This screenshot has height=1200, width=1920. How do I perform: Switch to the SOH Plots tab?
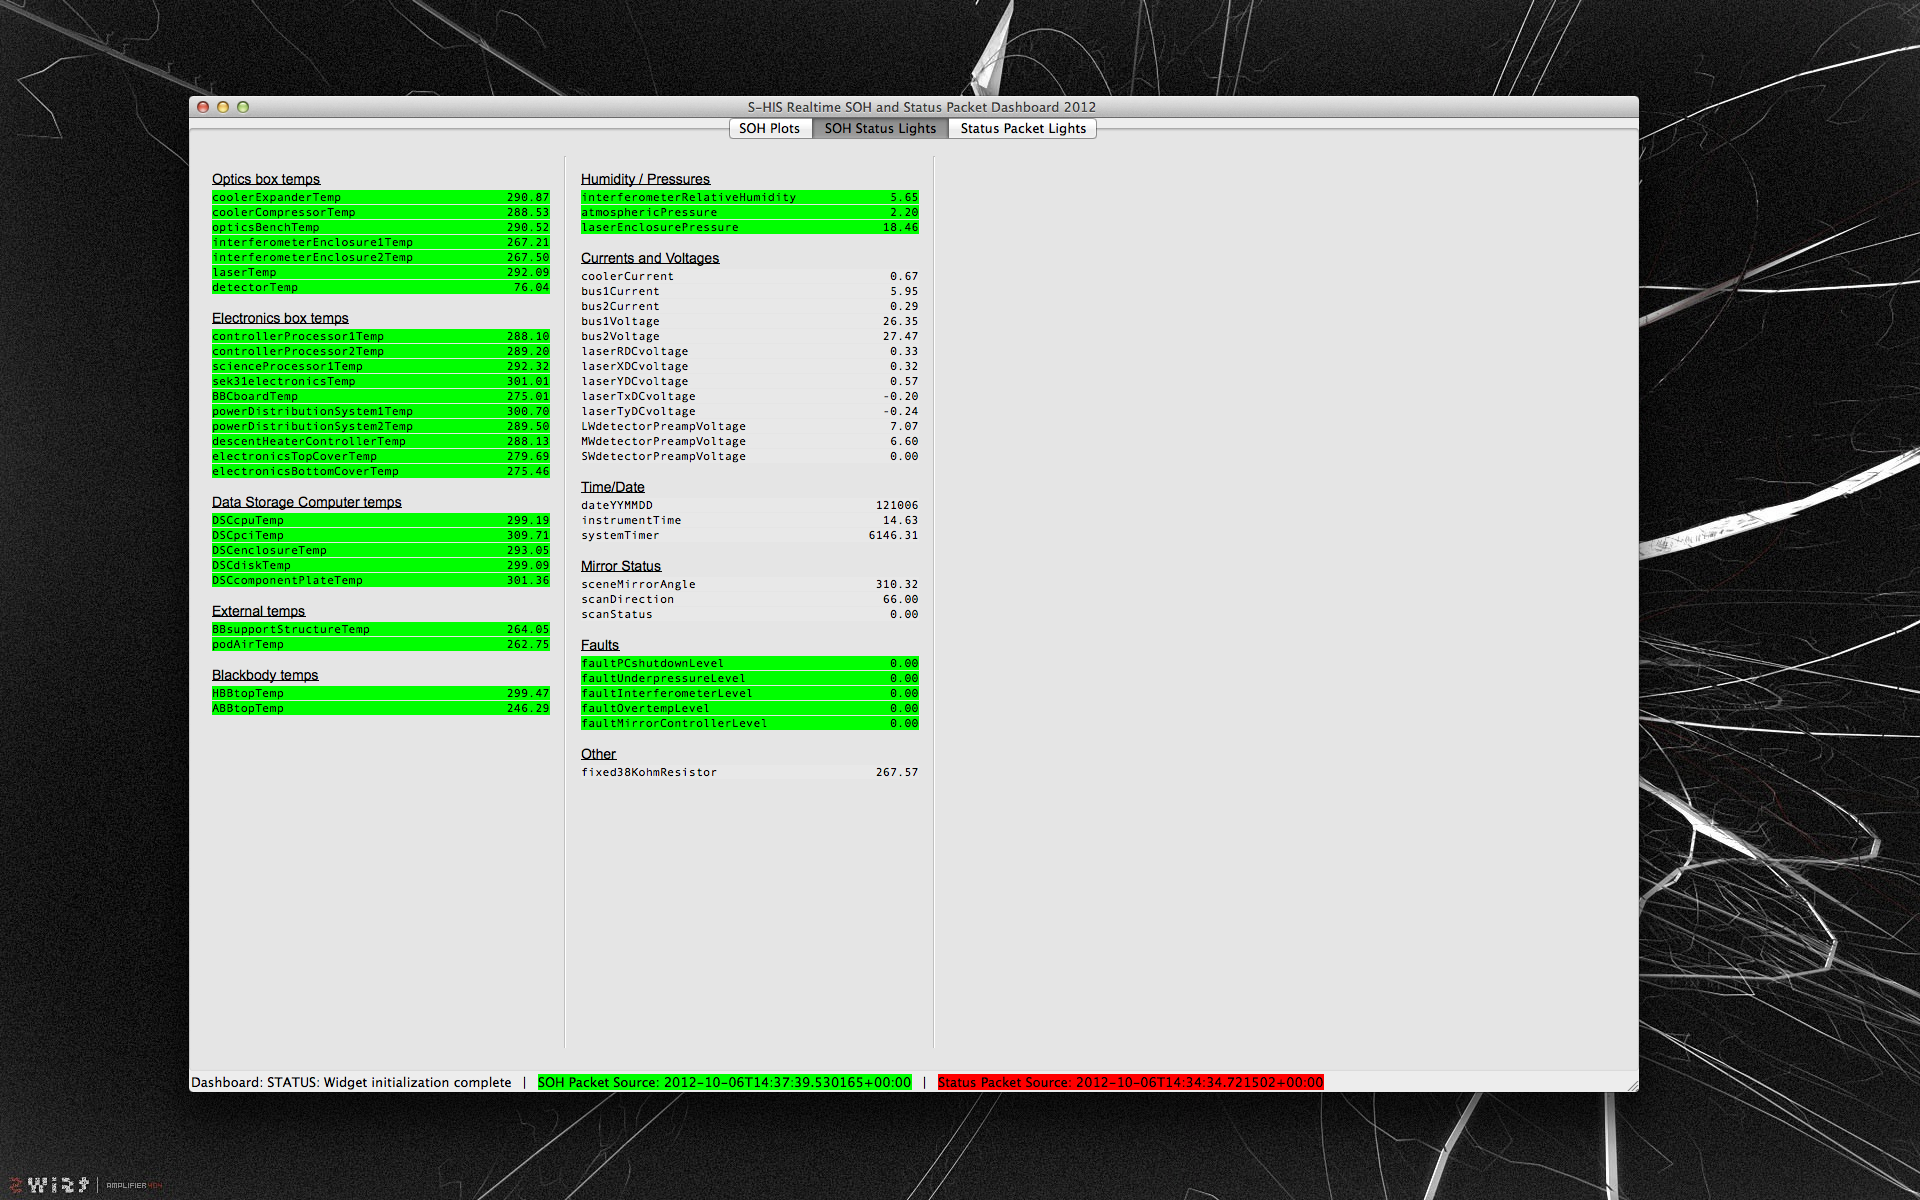769,128
